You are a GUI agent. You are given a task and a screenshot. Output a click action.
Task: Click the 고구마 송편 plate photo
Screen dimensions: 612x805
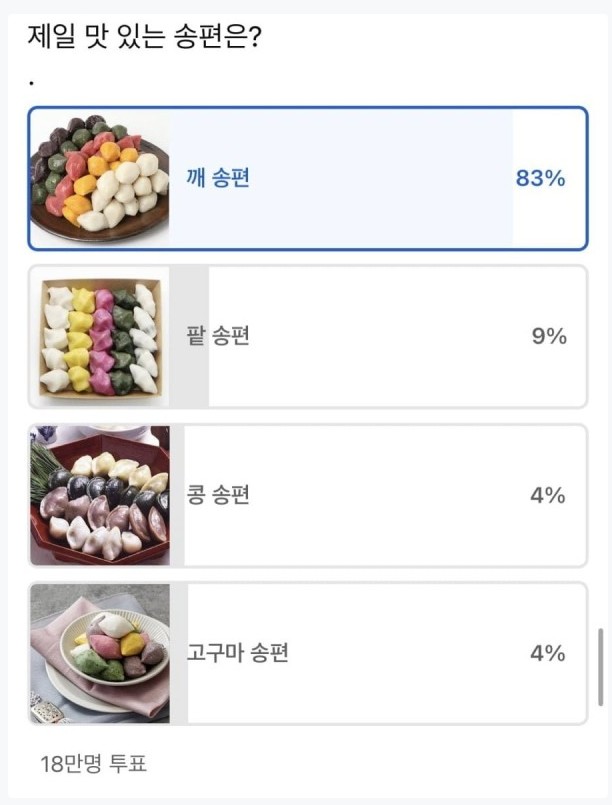(100, 654)
